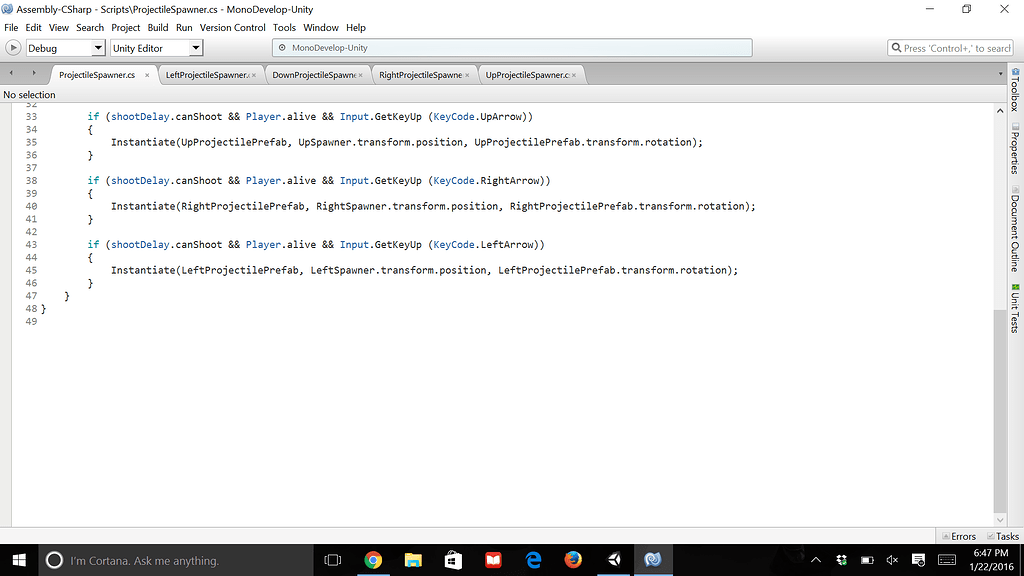Open Dropbox from the system tray
The width and height of the screenshot is (1024, 576).
tap(843, 560)
